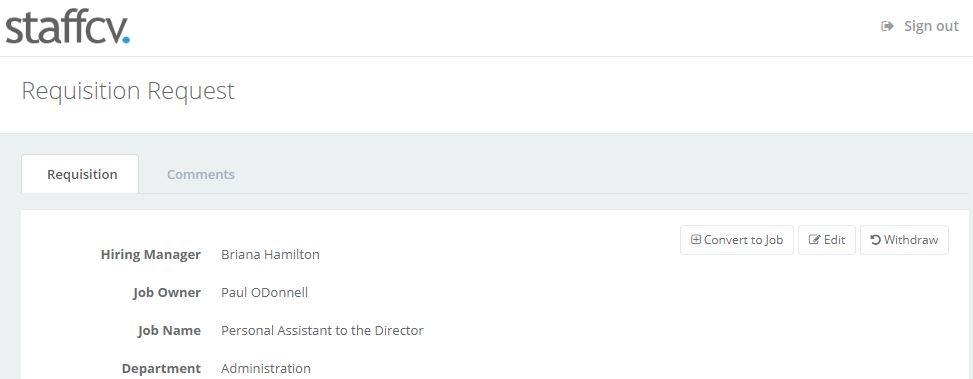Convert the requisition to a job
This screenshot has width=973, height=379.
click(737, 240)
